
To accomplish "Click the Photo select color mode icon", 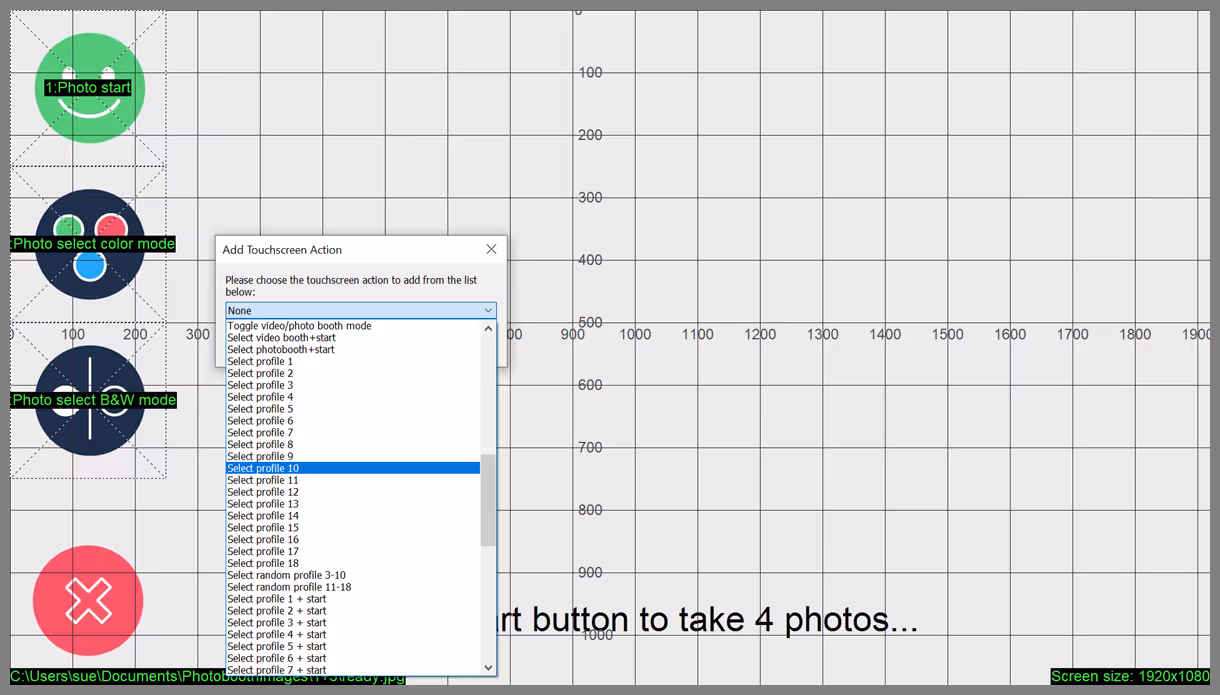I will click(90, 244).
